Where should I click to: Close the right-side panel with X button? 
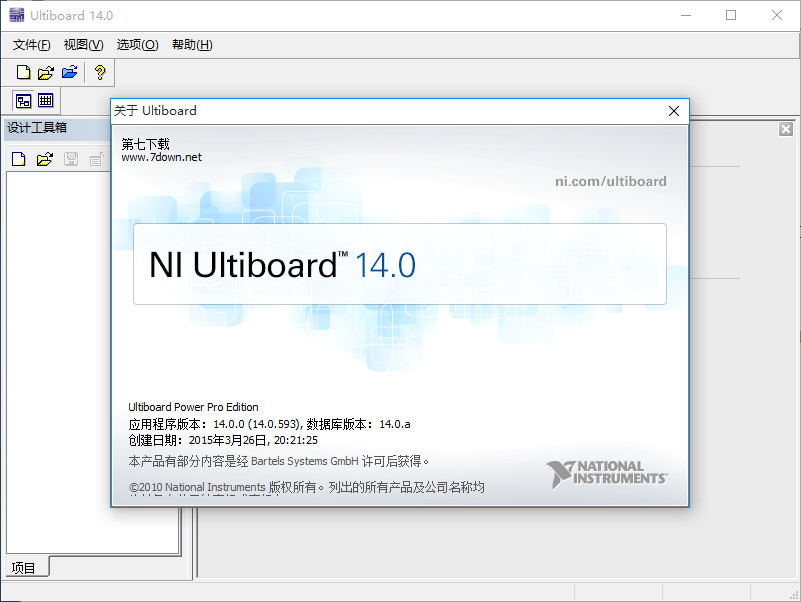click(x=786, y=129)
